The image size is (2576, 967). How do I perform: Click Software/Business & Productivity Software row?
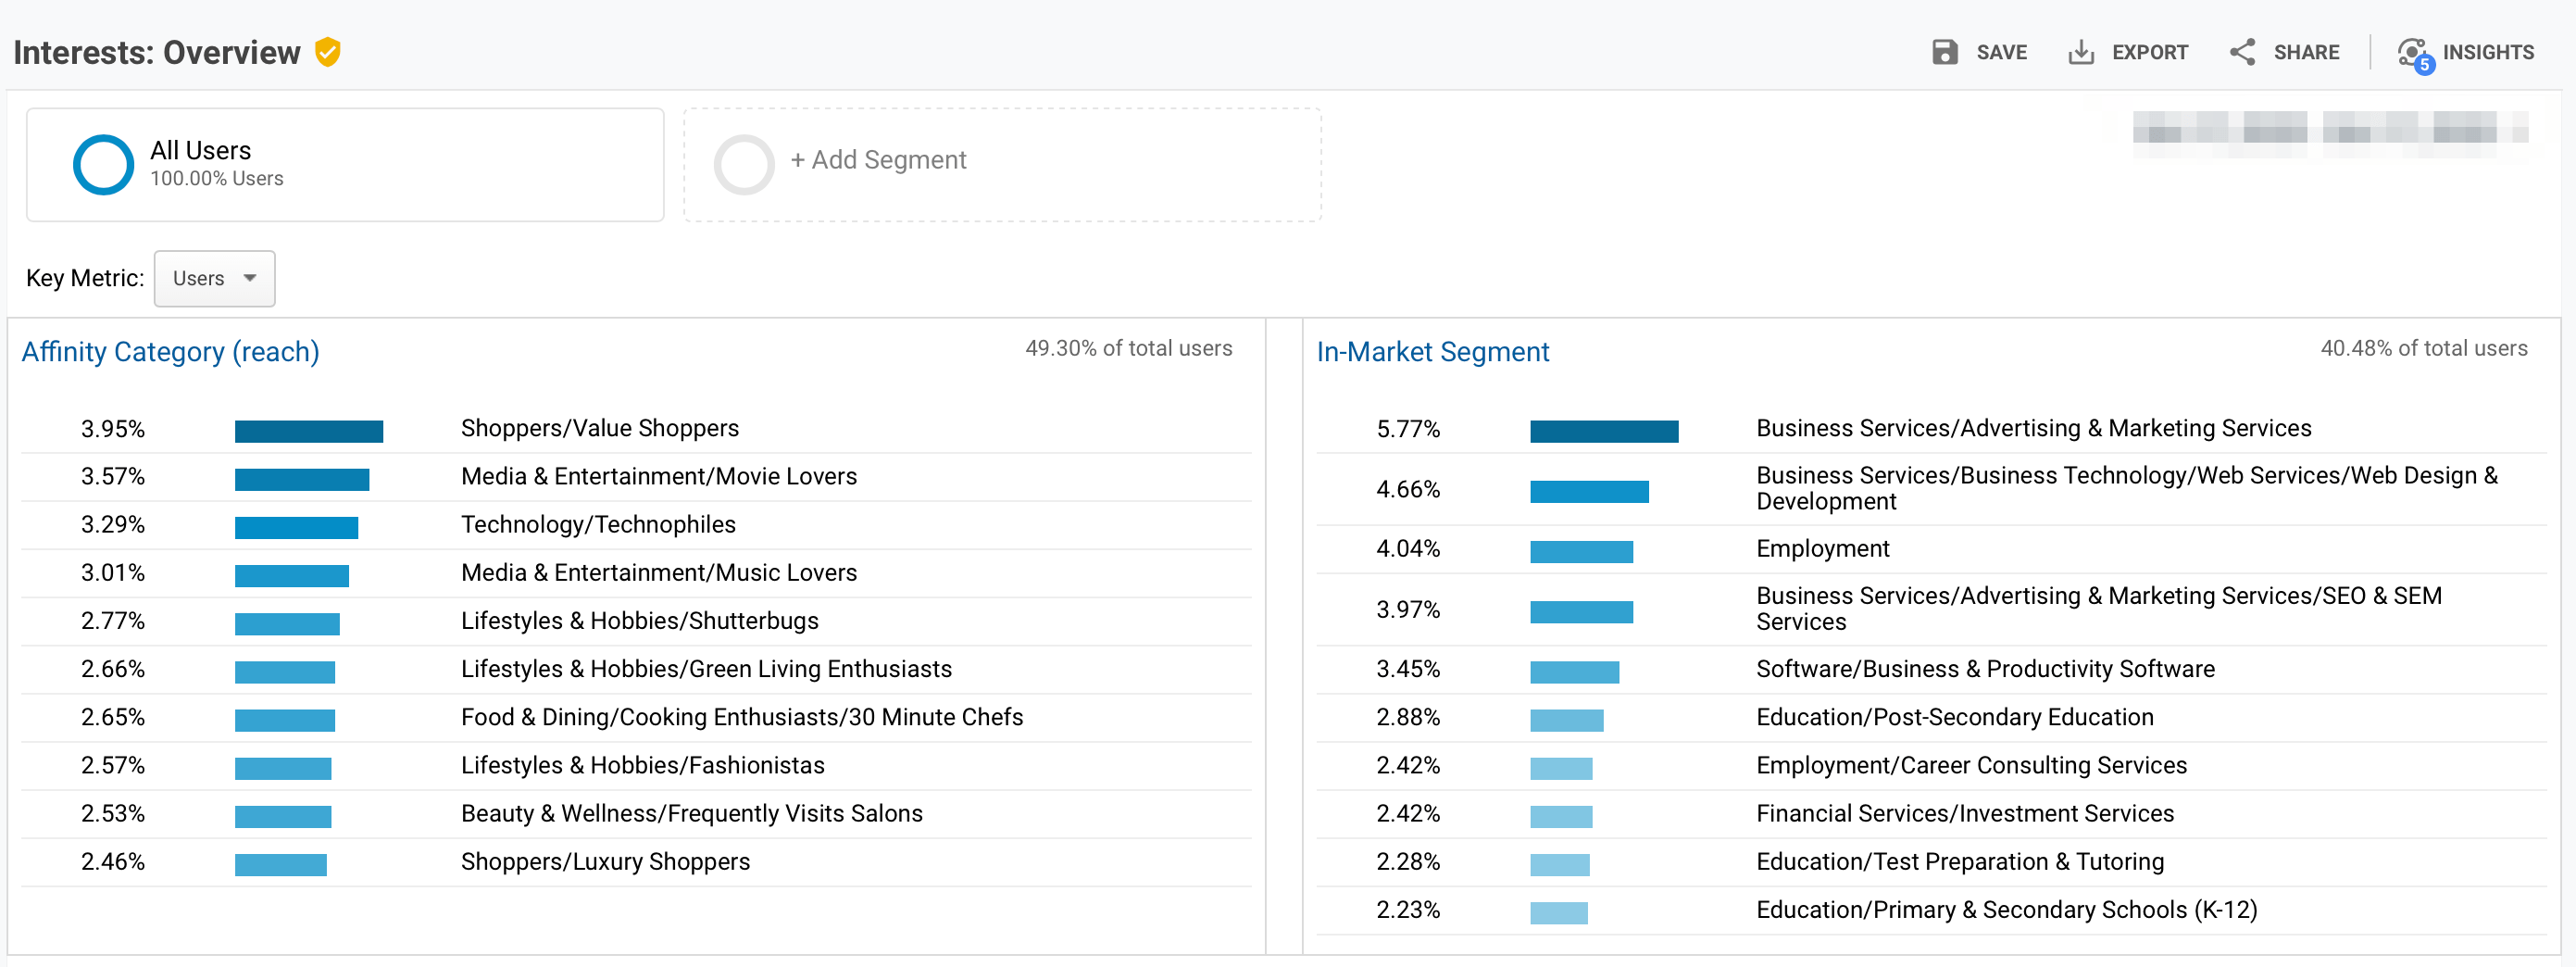pyautogui.click(x=1984, y=669)
